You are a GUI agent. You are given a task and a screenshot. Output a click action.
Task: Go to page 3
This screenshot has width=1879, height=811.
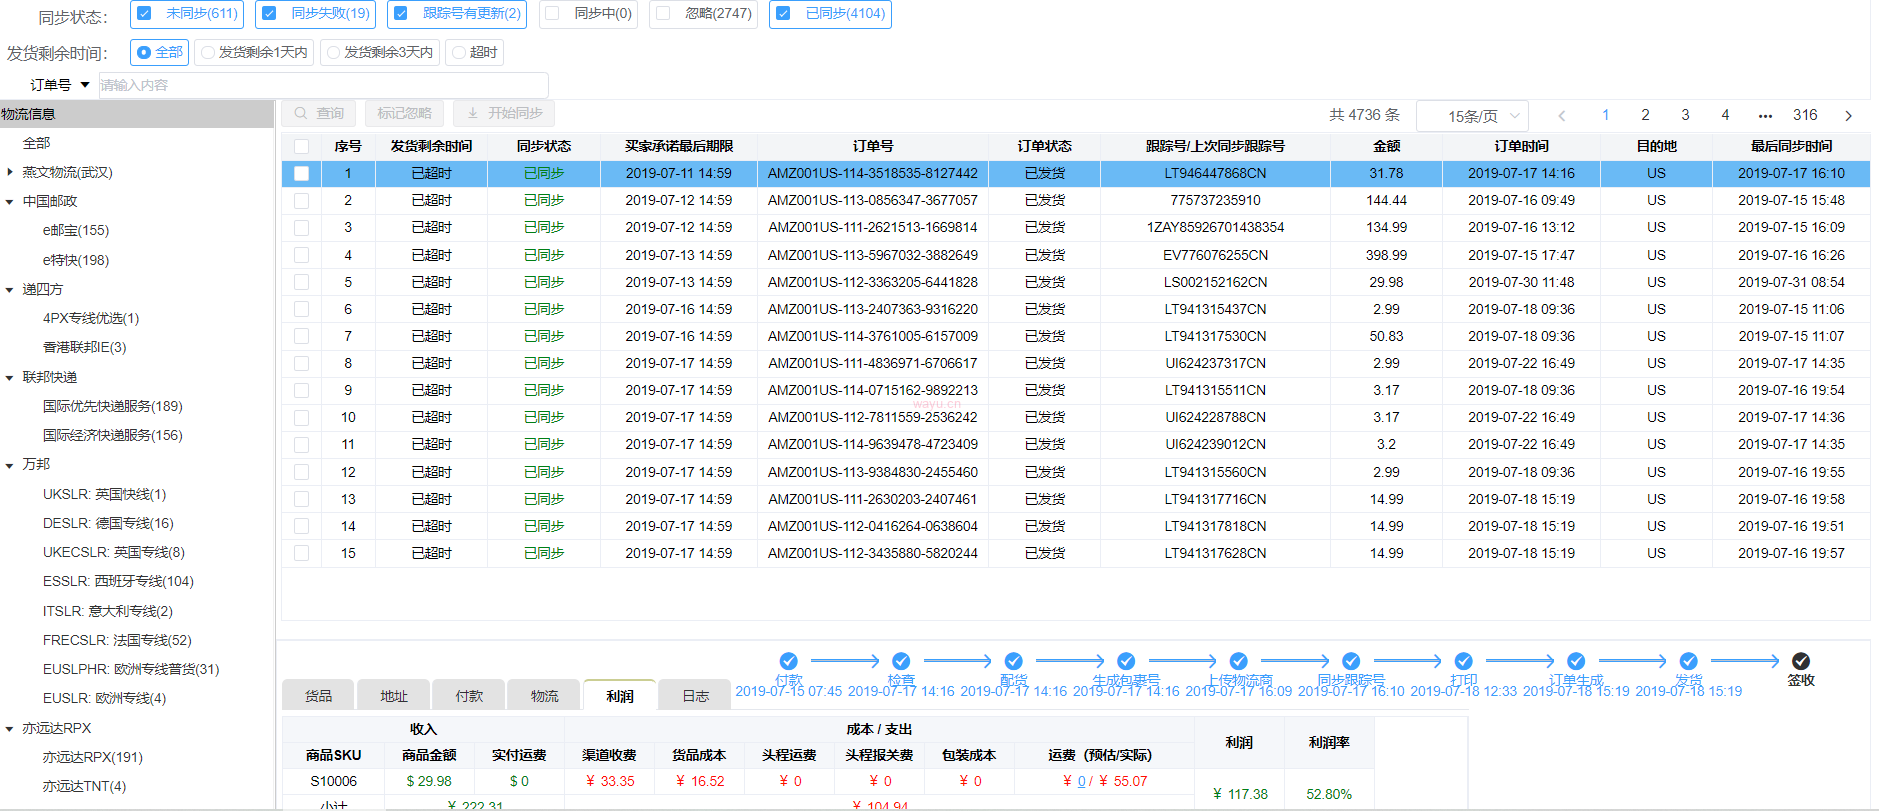tap(1685, 115)
